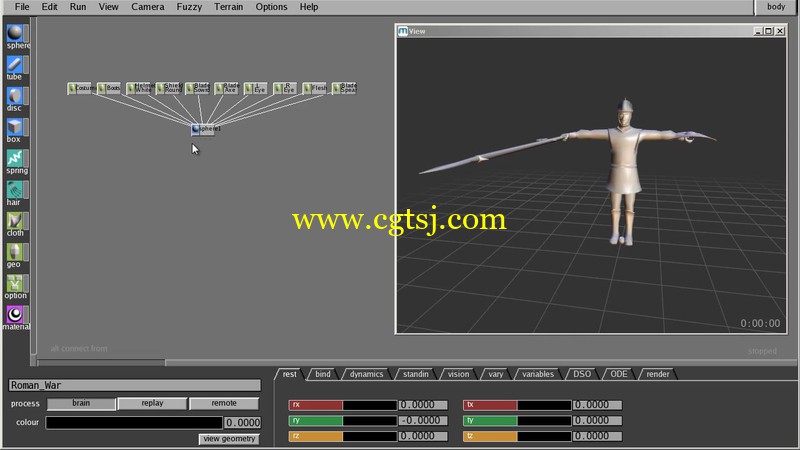Click the brain process button
This screenshot has width=800, height=450.
(x=81, y=404)
